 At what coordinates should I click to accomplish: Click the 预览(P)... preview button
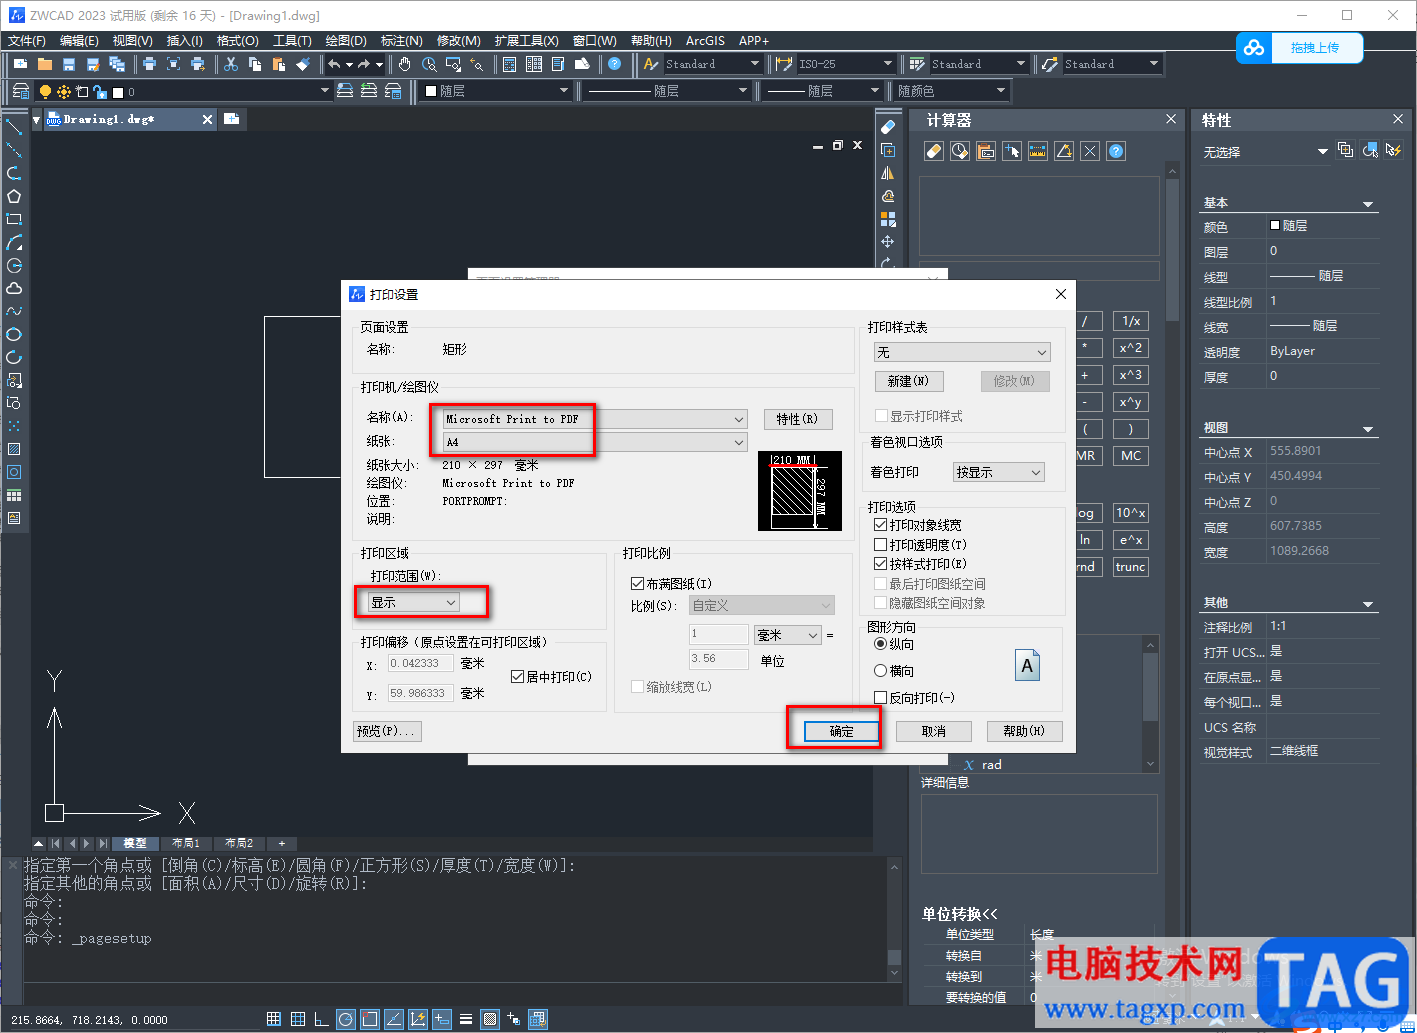[388, 731]
